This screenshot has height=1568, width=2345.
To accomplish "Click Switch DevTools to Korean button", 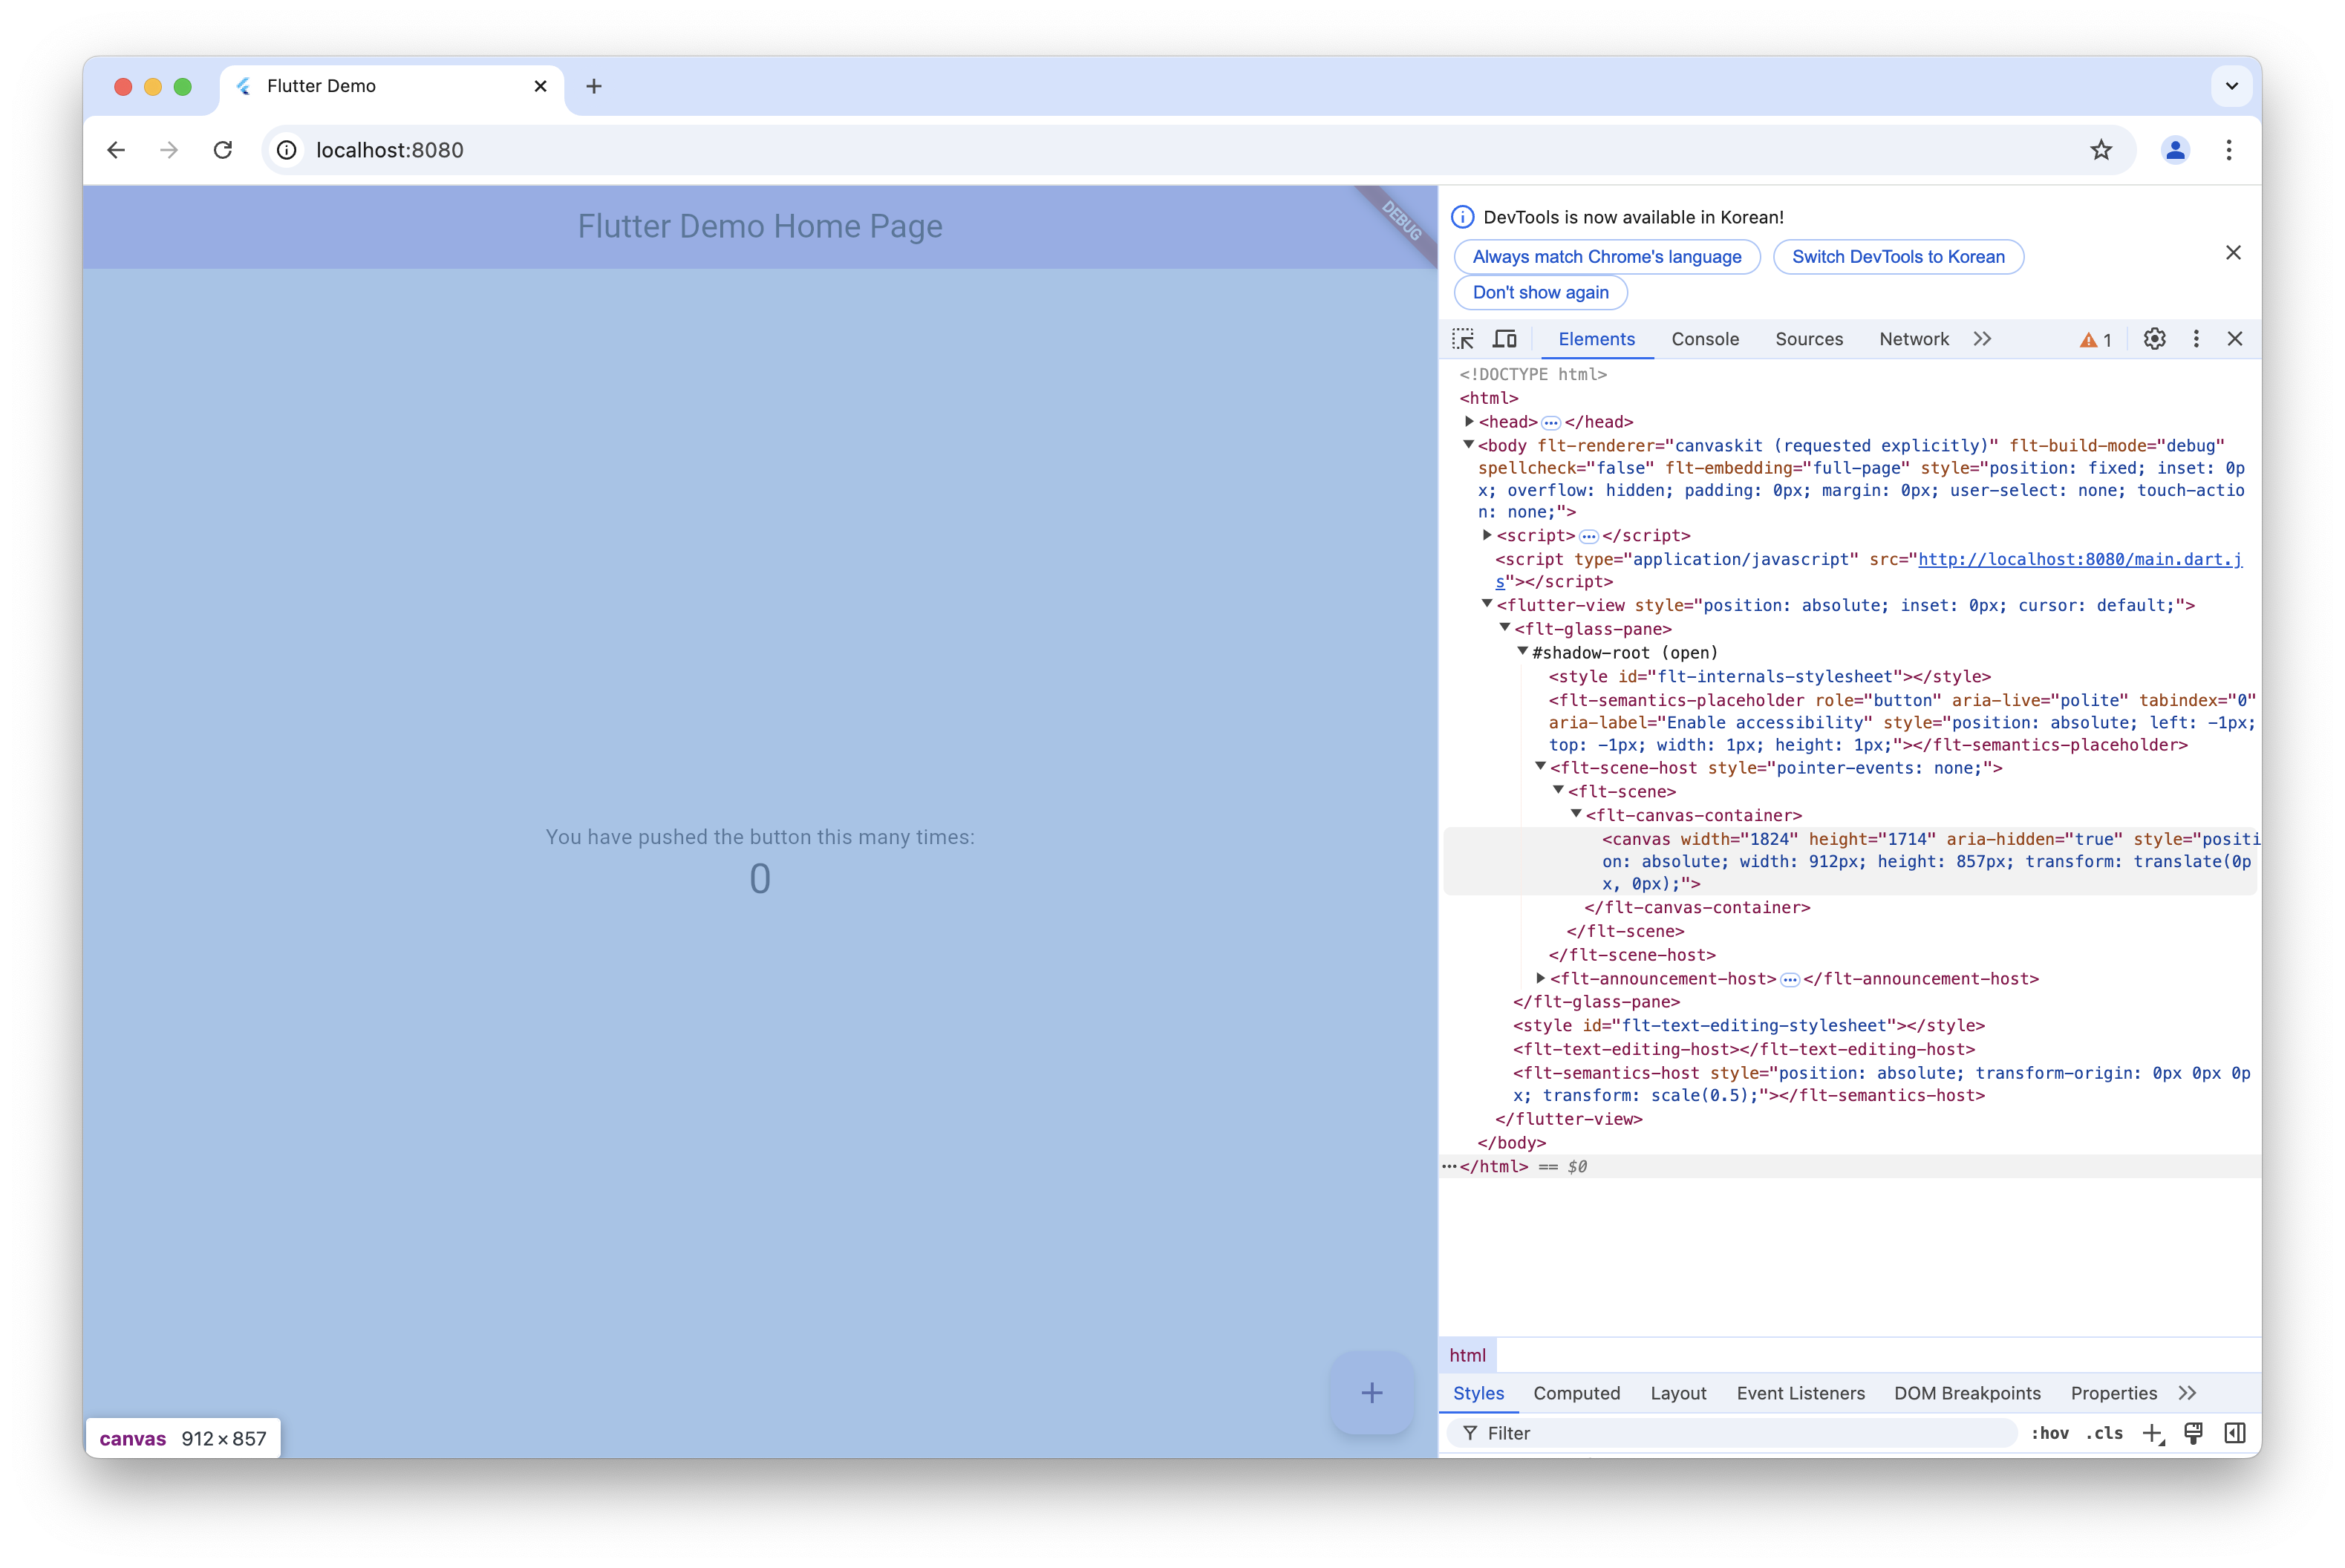I will coord(1897,257).
